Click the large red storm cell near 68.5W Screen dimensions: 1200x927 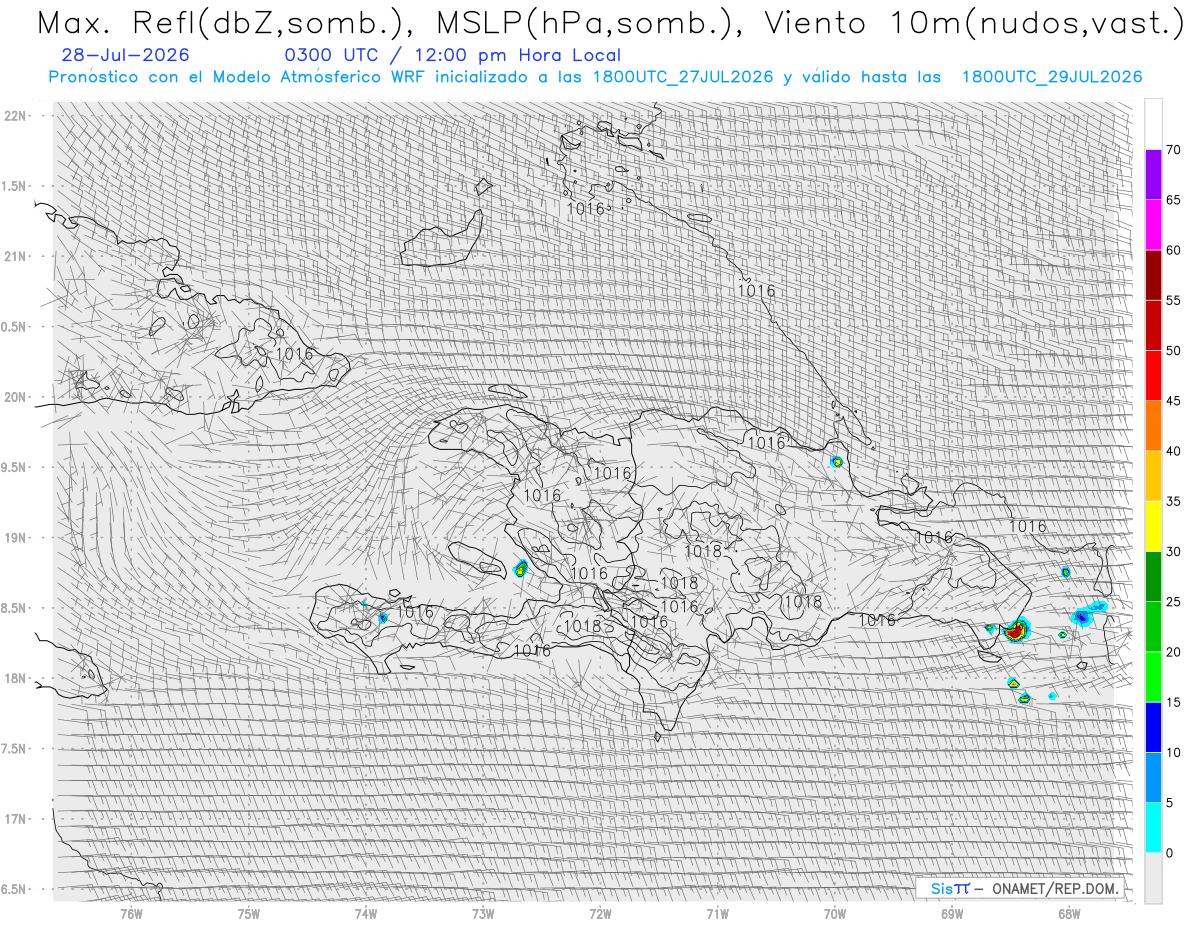coord(1016,631)
